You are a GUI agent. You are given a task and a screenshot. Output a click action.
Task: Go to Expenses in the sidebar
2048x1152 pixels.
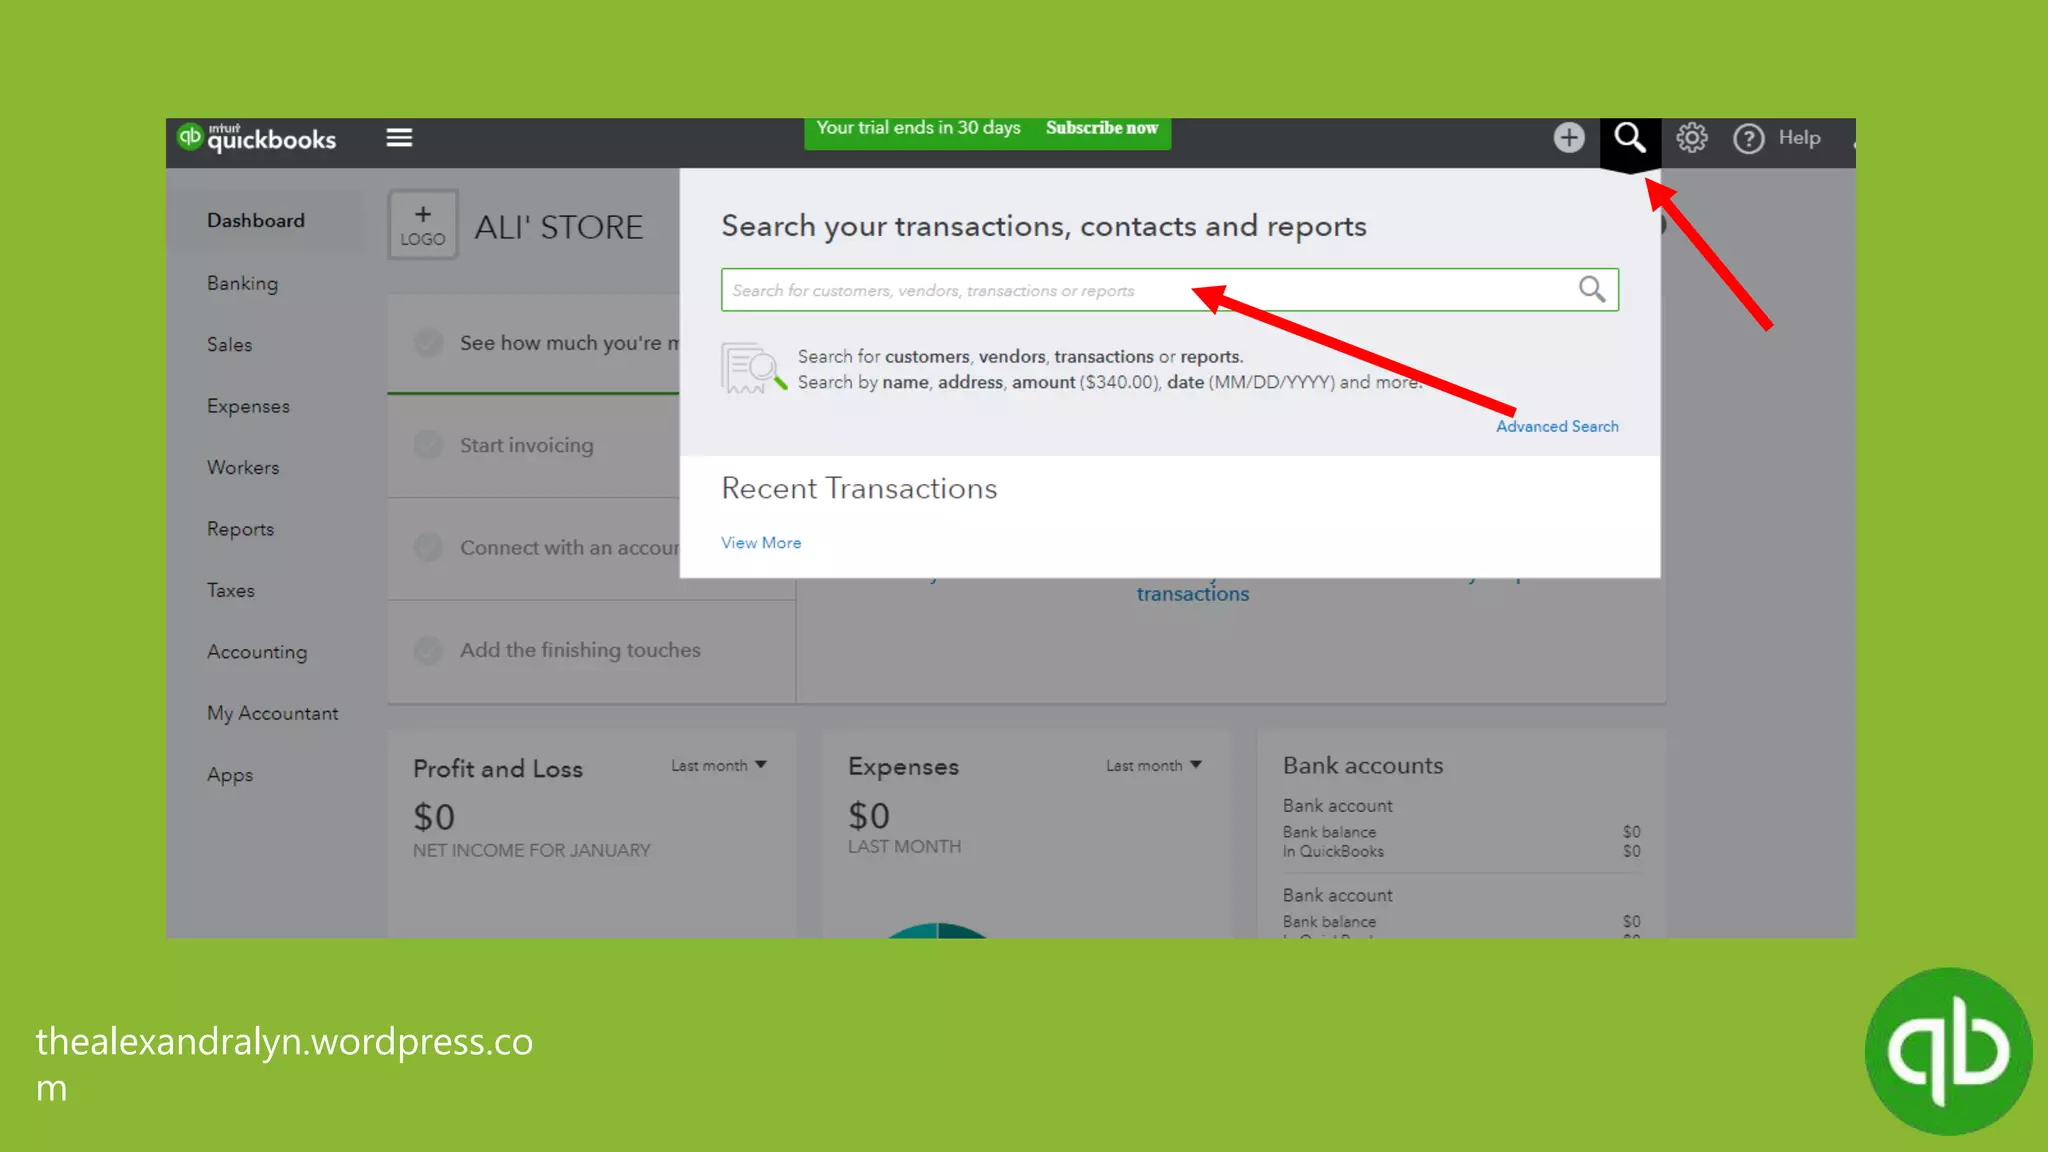pos(248,406)
